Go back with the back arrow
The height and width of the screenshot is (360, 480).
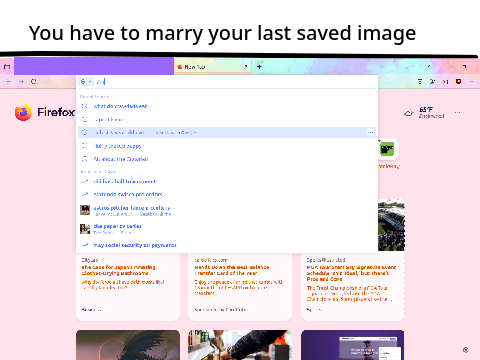(8, 81)
